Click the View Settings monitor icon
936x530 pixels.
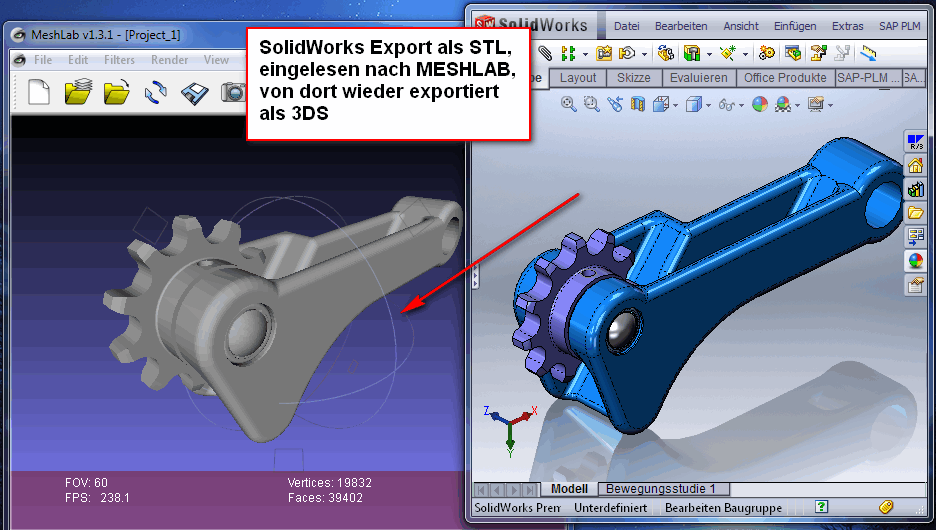point(815,104)
